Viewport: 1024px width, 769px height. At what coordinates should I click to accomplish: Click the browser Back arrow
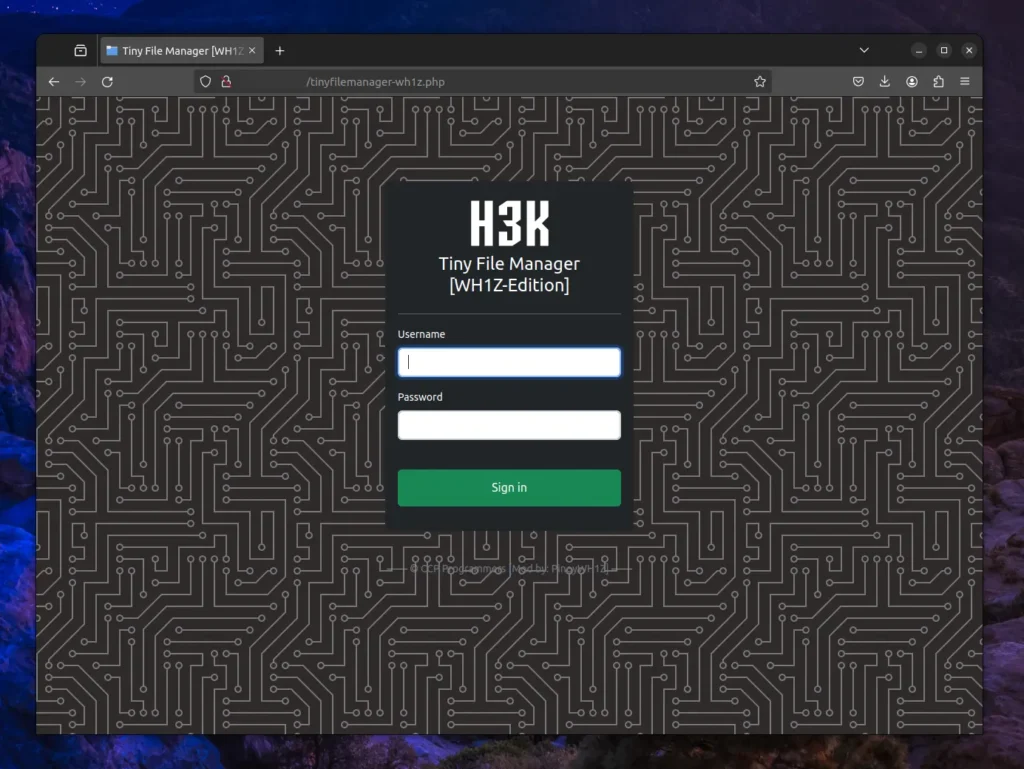coord(54,82)
